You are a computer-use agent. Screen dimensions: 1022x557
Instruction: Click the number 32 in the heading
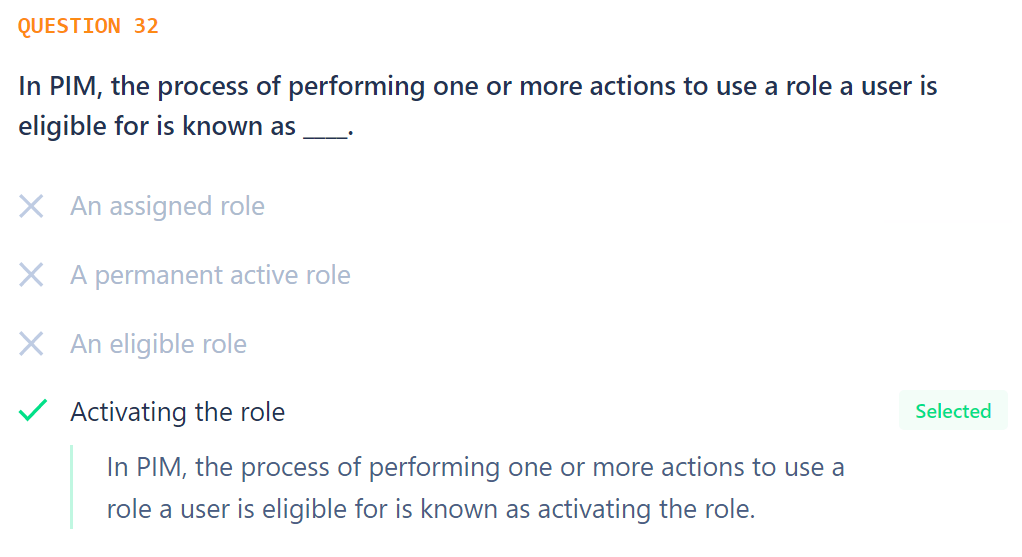146,26
